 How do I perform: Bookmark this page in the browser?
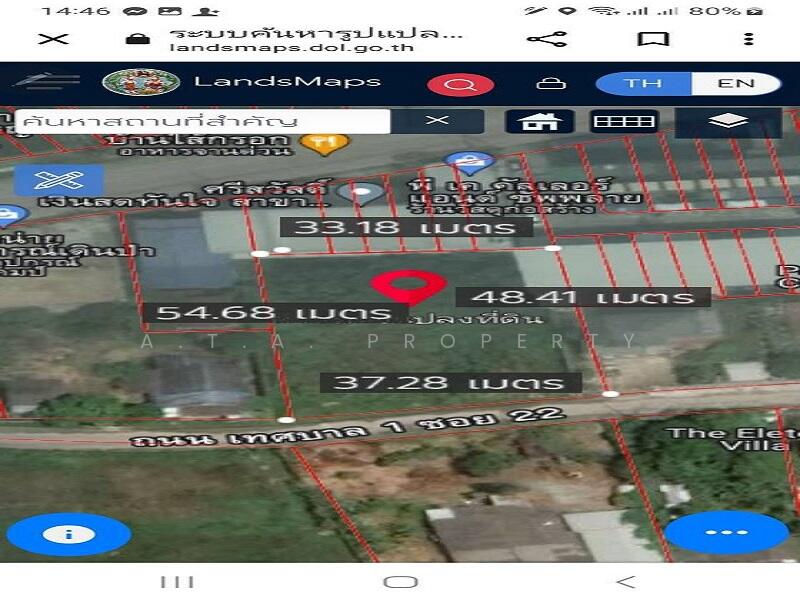[x=653, y=39]
